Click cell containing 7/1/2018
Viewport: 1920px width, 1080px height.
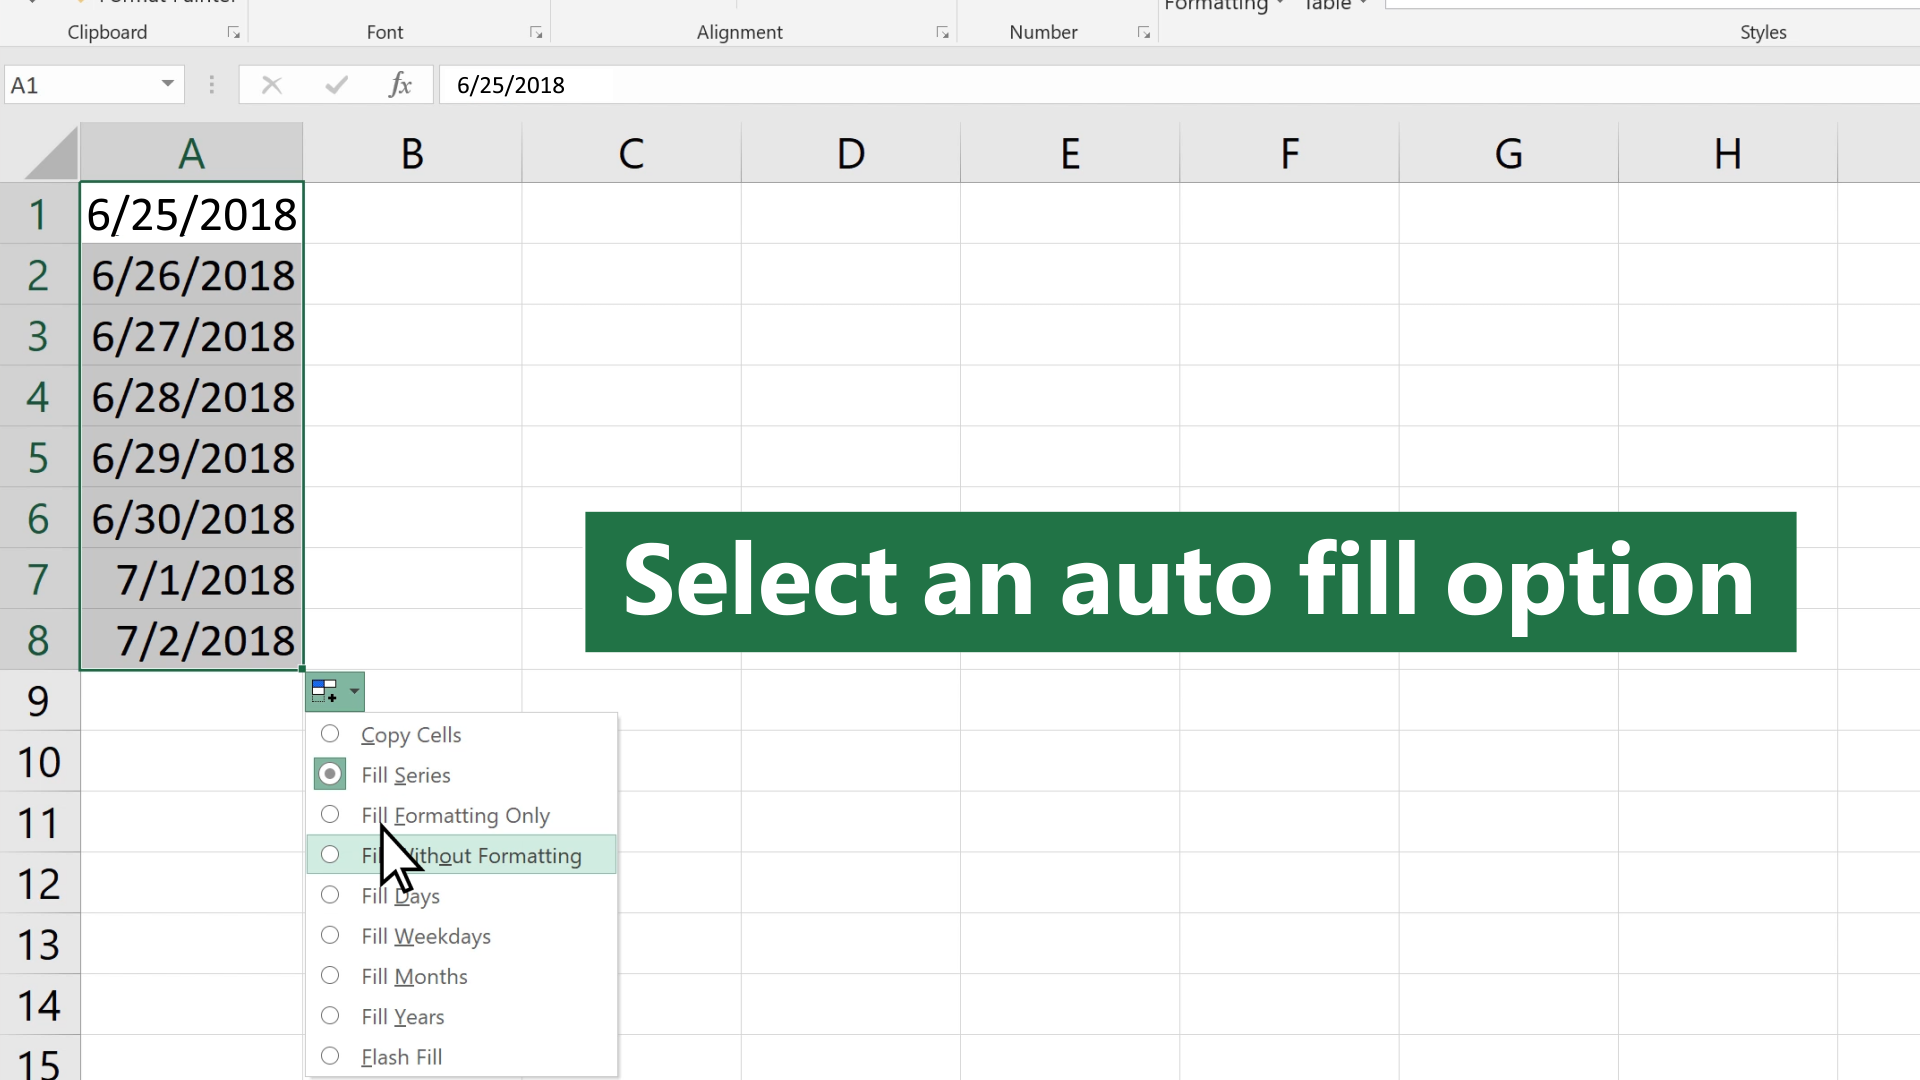(x=191, y=579)
